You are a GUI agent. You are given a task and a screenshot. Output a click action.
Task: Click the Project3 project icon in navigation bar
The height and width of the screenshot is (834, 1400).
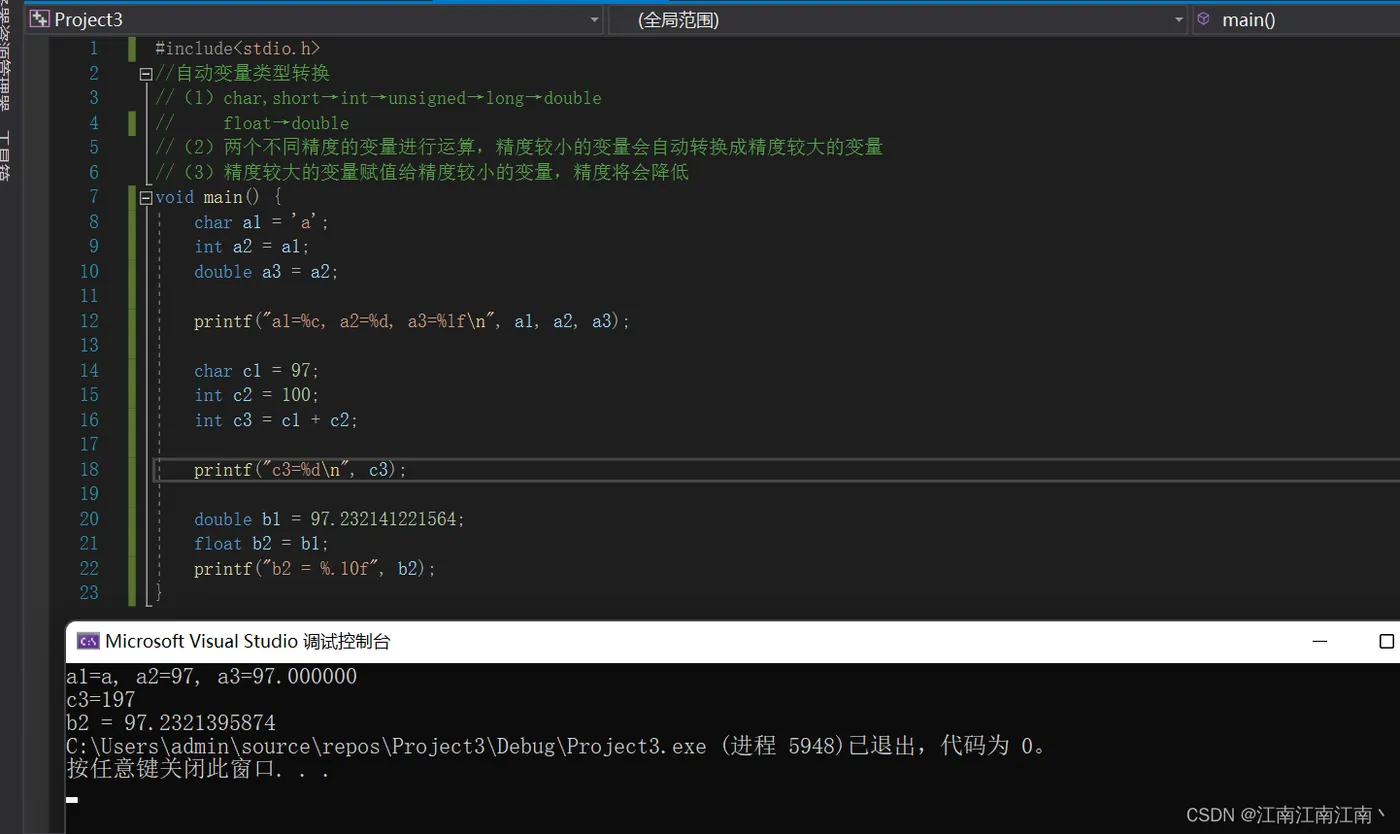click(x=39, y=19)
